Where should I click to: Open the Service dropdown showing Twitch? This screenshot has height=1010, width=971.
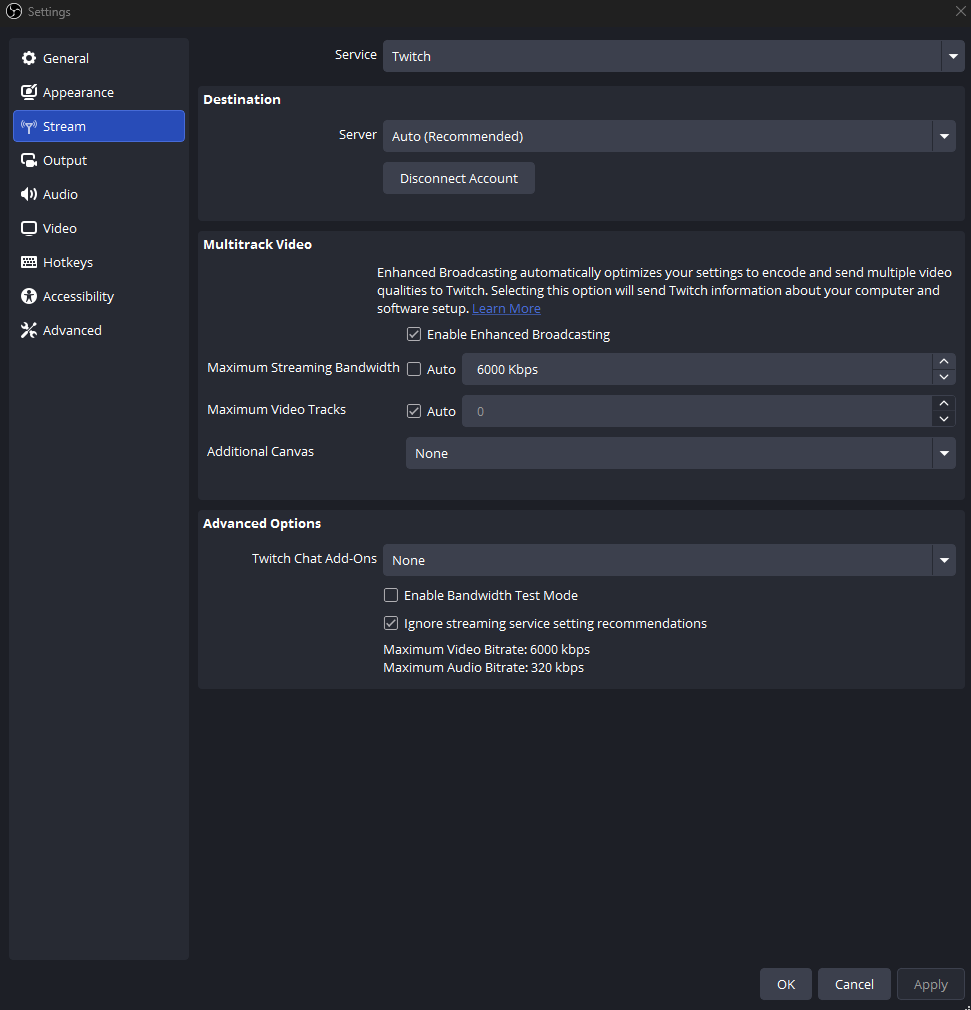[x=669, y=56]
